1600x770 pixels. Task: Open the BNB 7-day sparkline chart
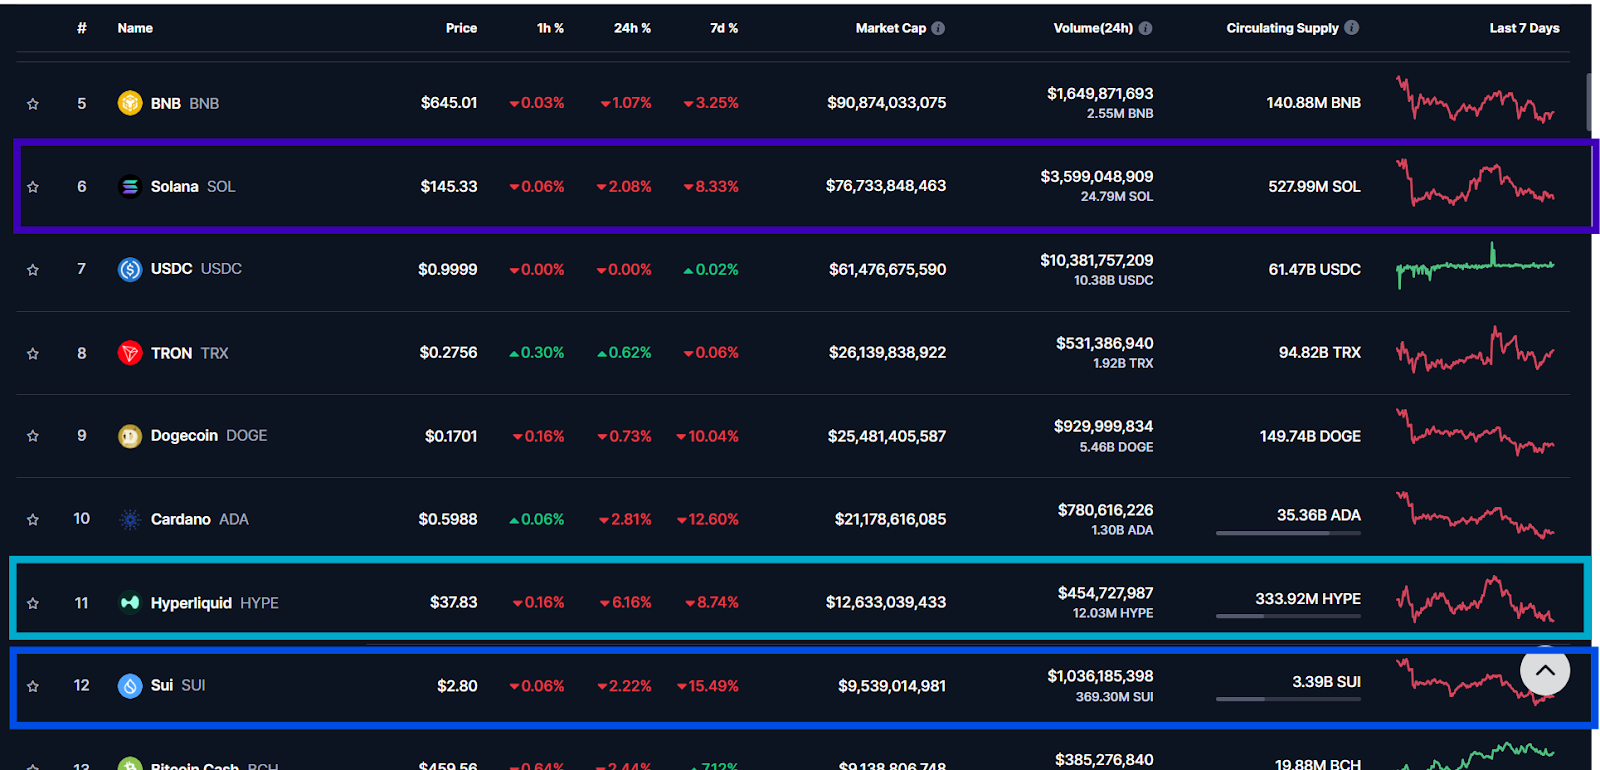(1475, 99)
